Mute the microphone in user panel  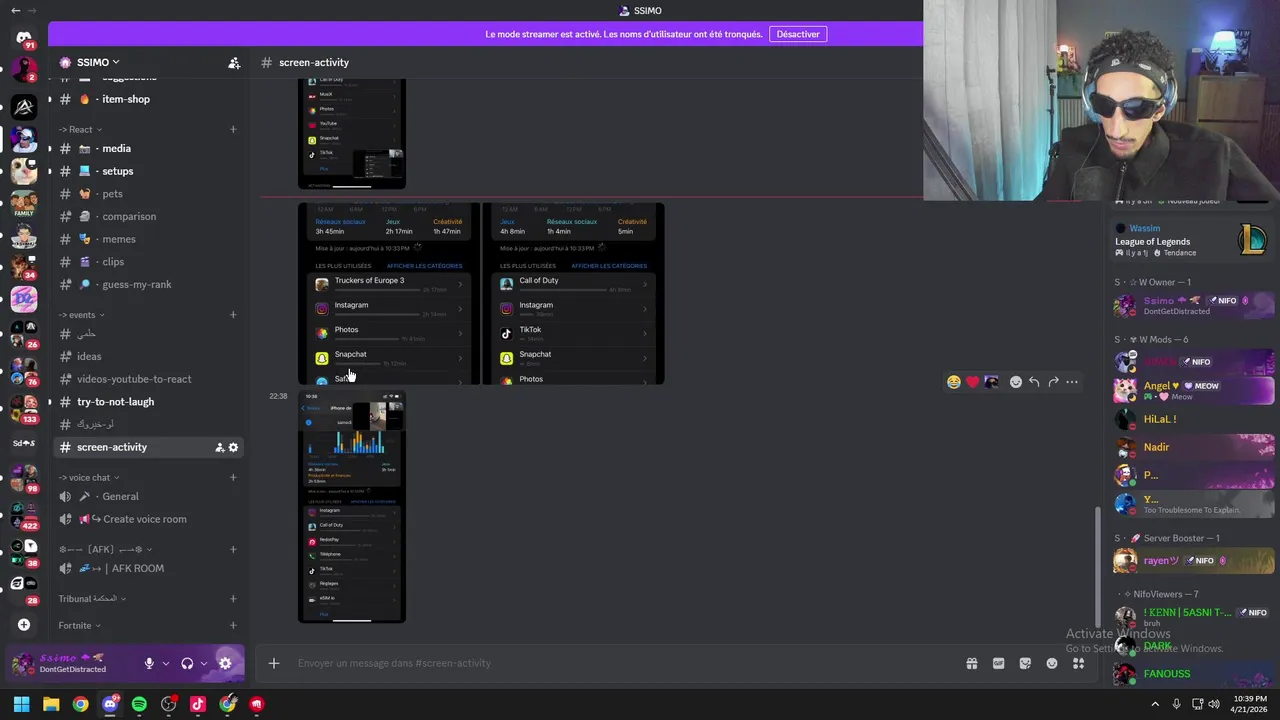point(149,663)
